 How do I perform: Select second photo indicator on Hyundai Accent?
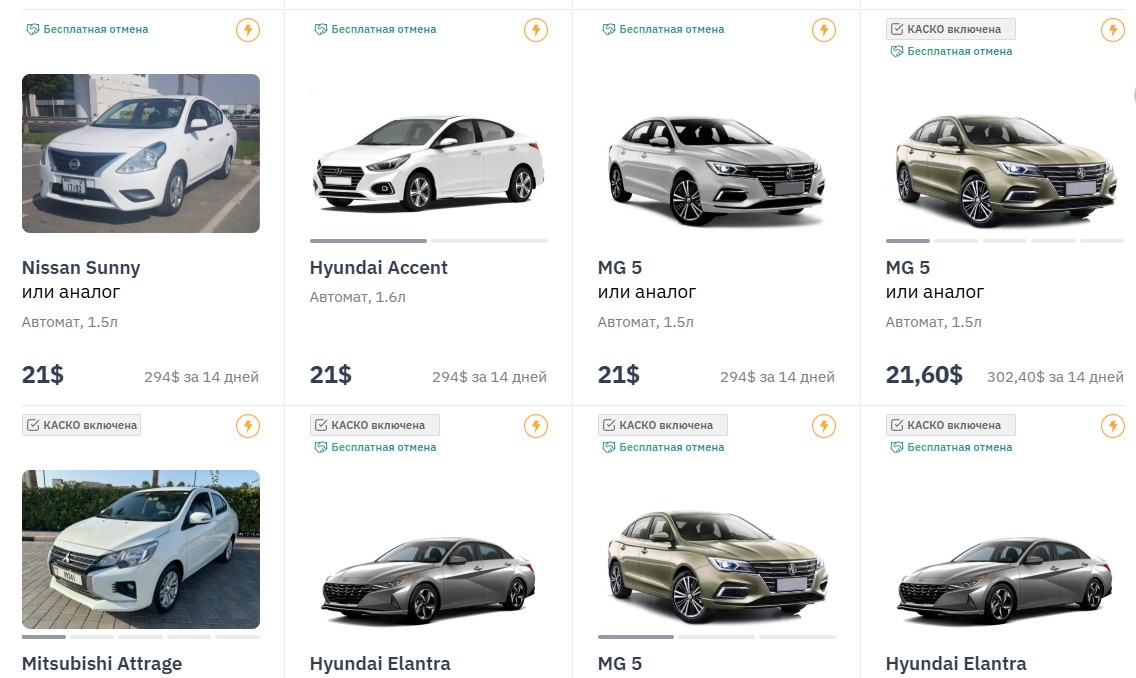(490, 241)
